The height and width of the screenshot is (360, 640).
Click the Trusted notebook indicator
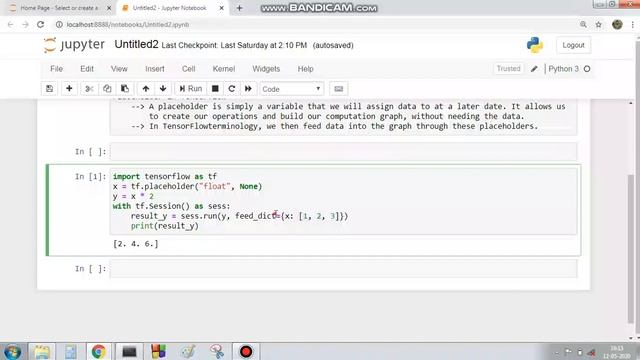tap(509, 69)
